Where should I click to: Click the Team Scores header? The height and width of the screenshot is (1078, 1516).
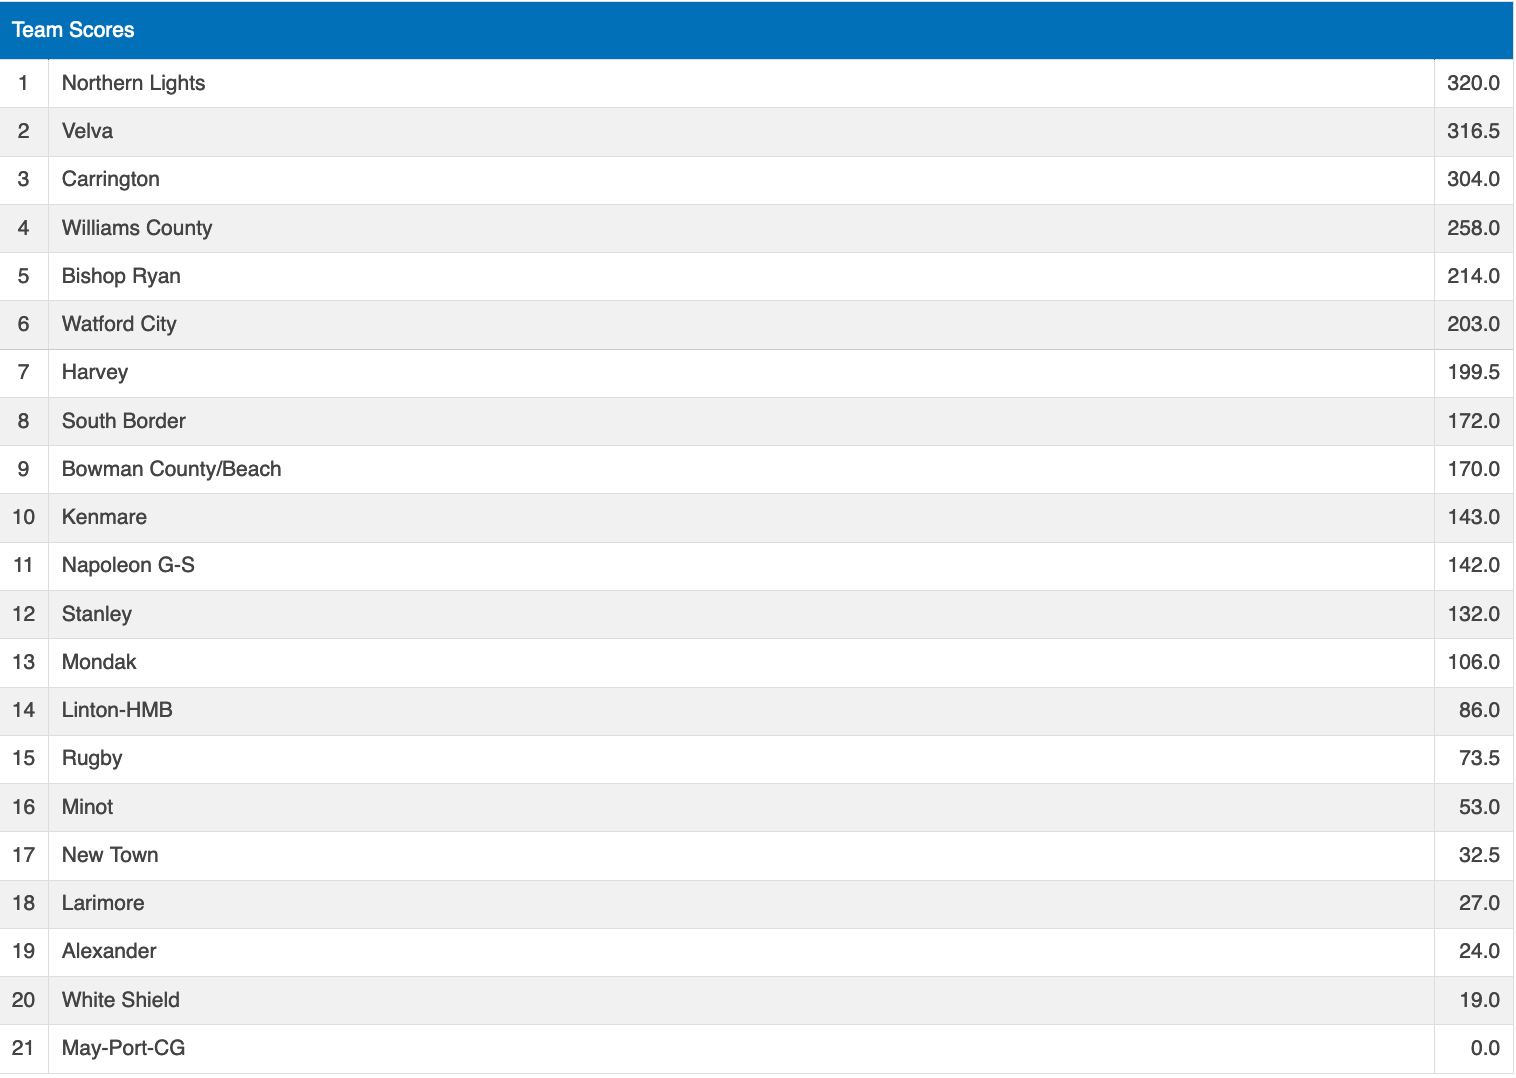point(73,30)
